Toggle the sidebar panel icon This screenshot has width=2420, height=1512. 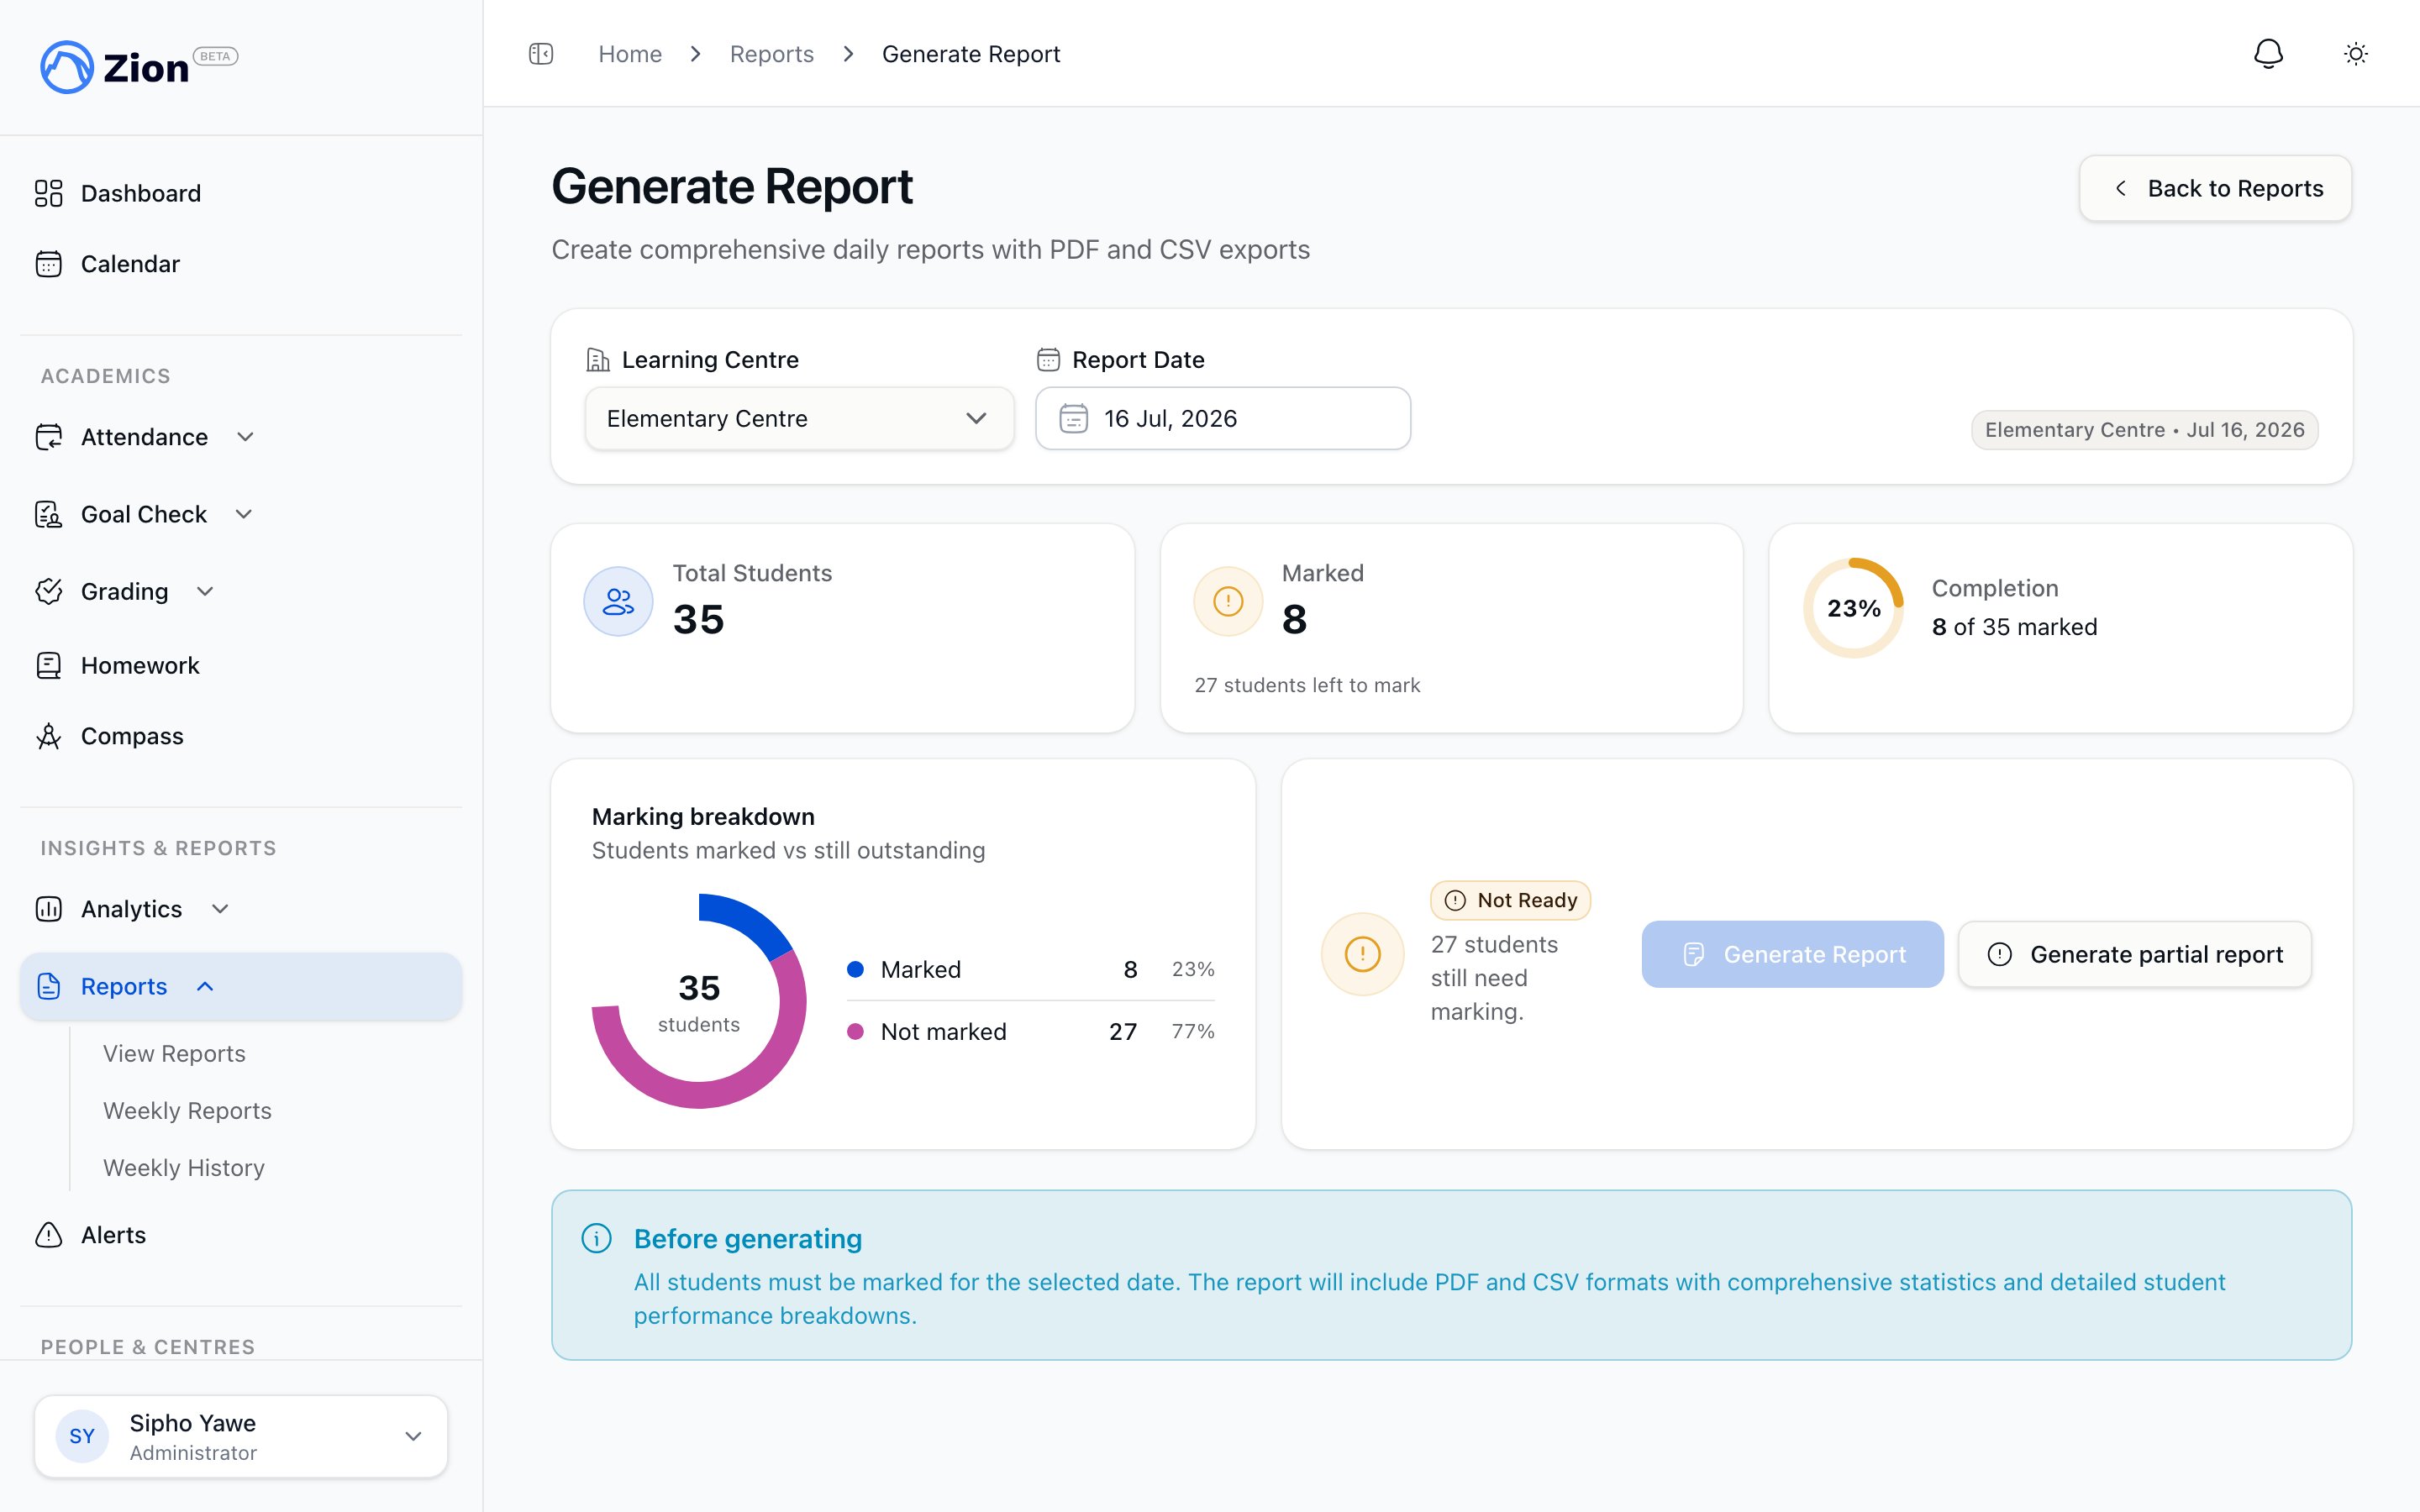541,54
